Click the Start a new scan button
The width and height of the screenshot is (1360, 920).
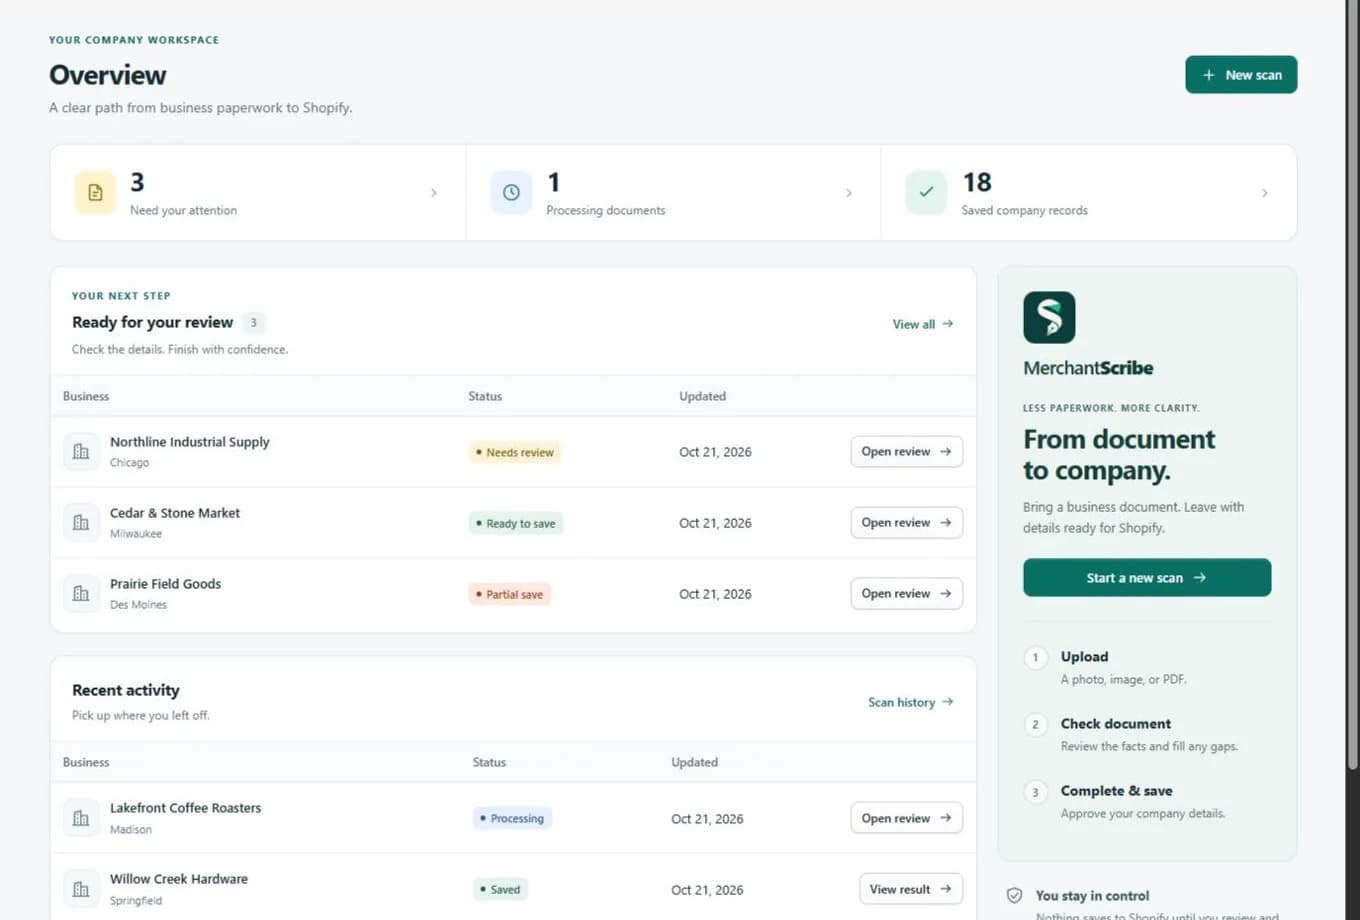click(1147, 578)
